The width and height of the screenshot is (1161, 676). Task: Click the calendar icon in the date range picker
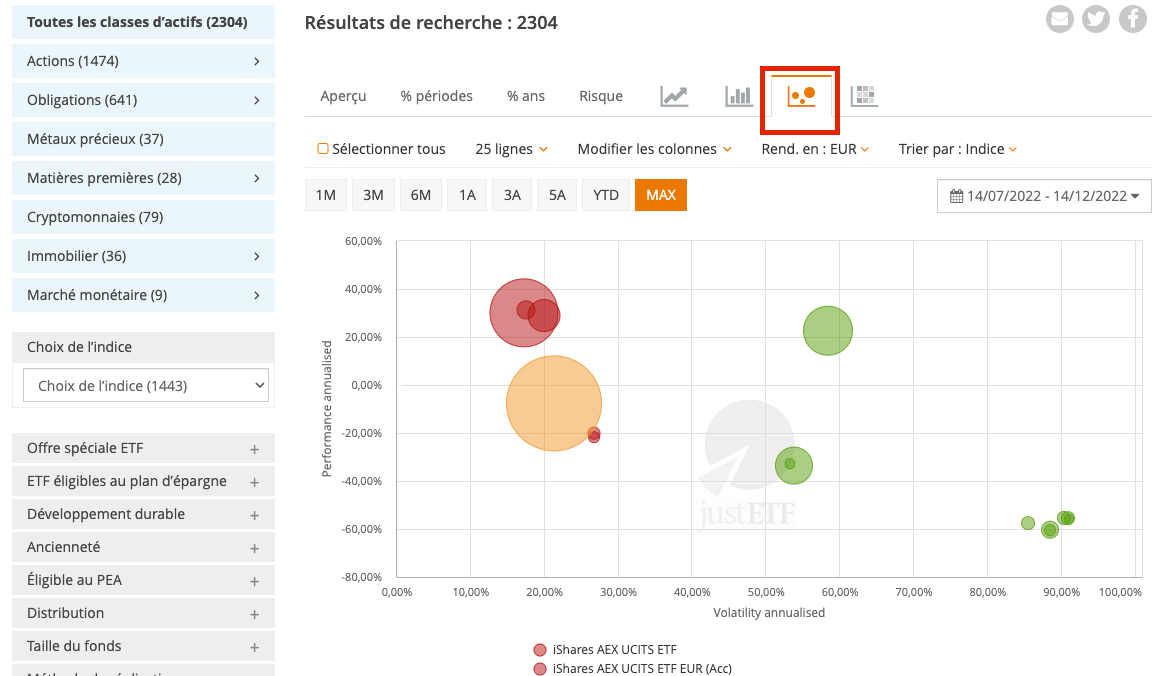coord(955,195)
